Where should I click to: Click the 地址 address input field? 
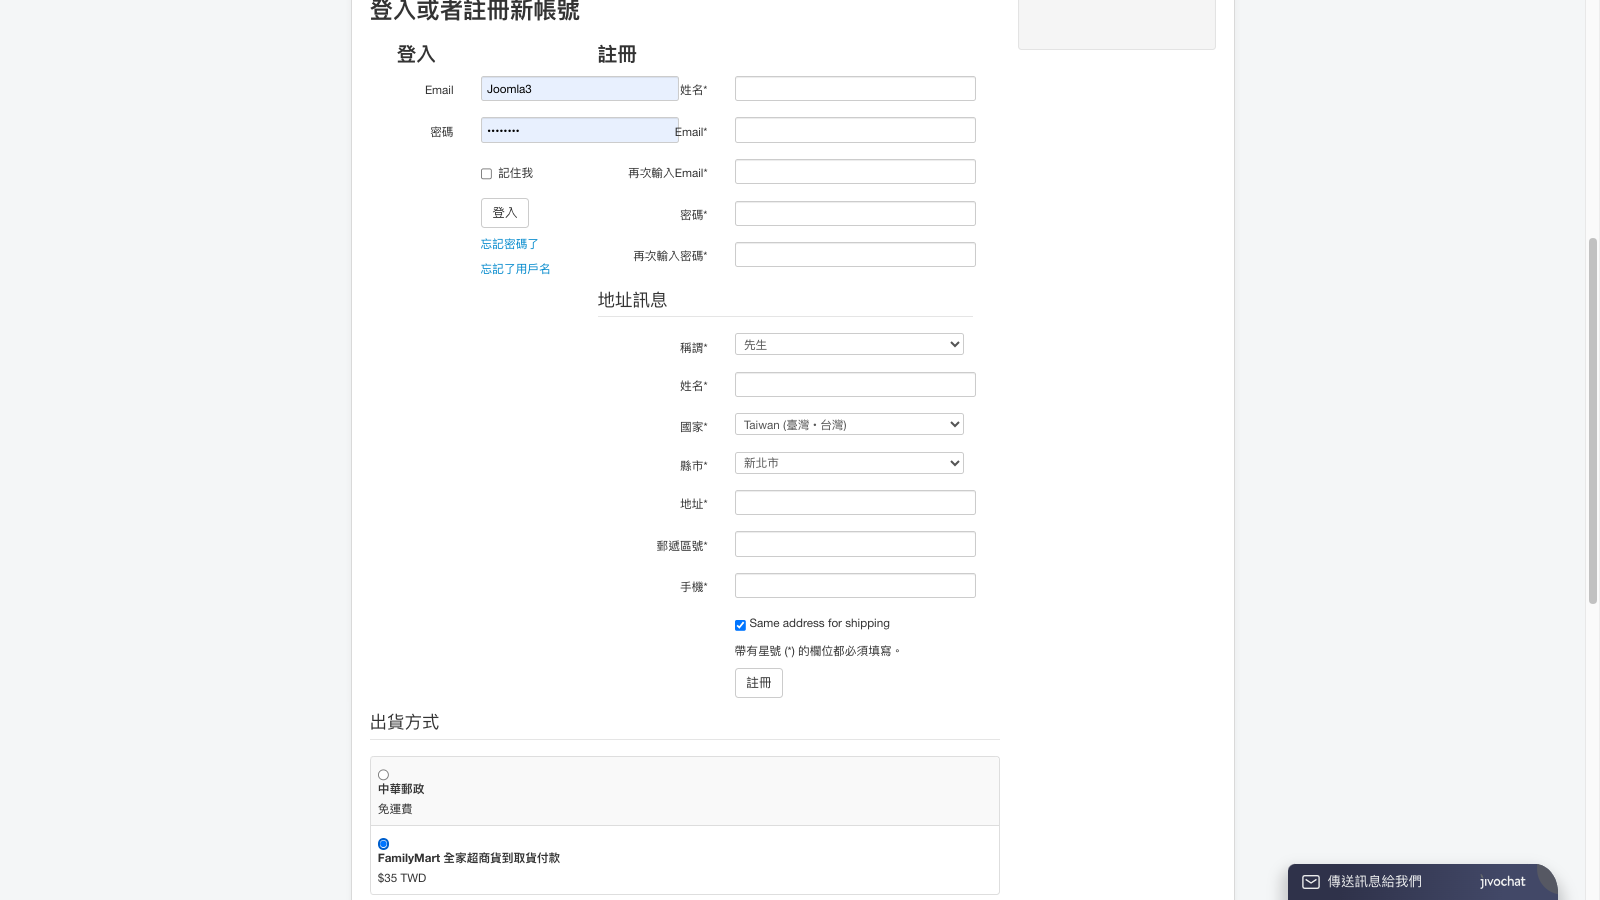855,503
